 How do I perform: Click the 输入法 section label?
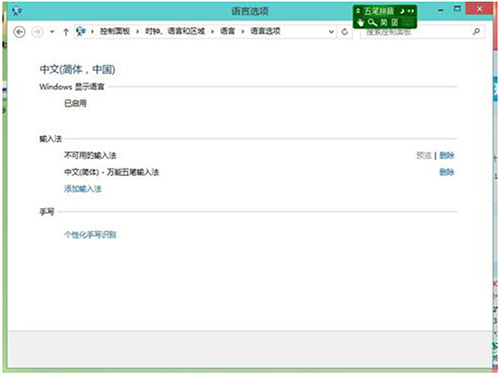click(x=51, y=139)
